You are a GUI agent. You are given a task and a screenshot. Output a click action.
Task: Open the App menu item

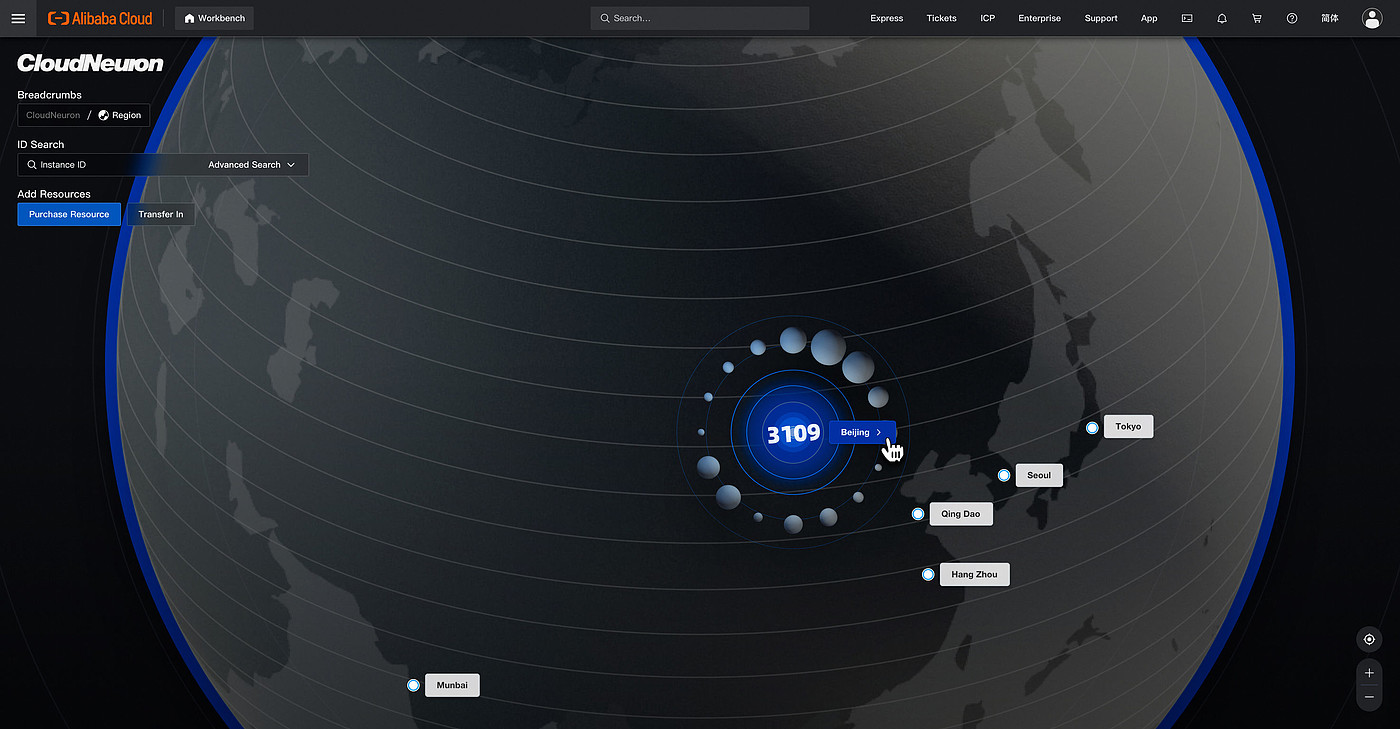click(x=1149, y=18)
